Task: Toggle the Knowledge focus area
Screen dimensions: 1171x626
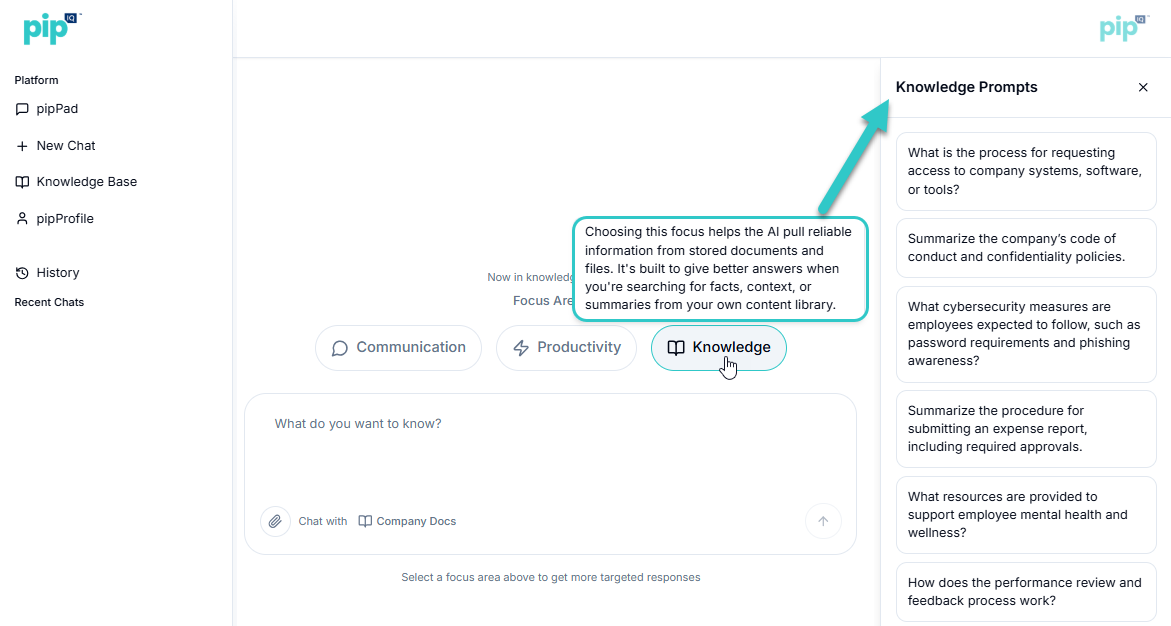Action: (x=718, y=348)
